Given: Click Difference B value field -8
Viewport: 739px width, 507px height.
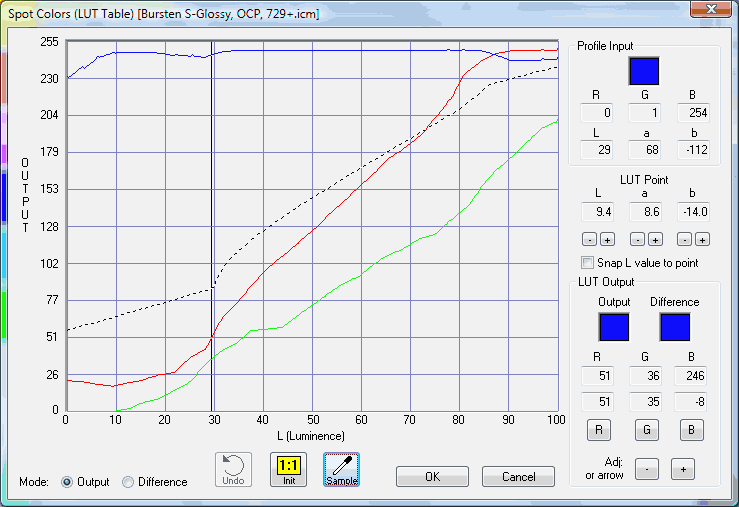Looking at the screenshot, I should pyautogui.click(x=690, y=401).
